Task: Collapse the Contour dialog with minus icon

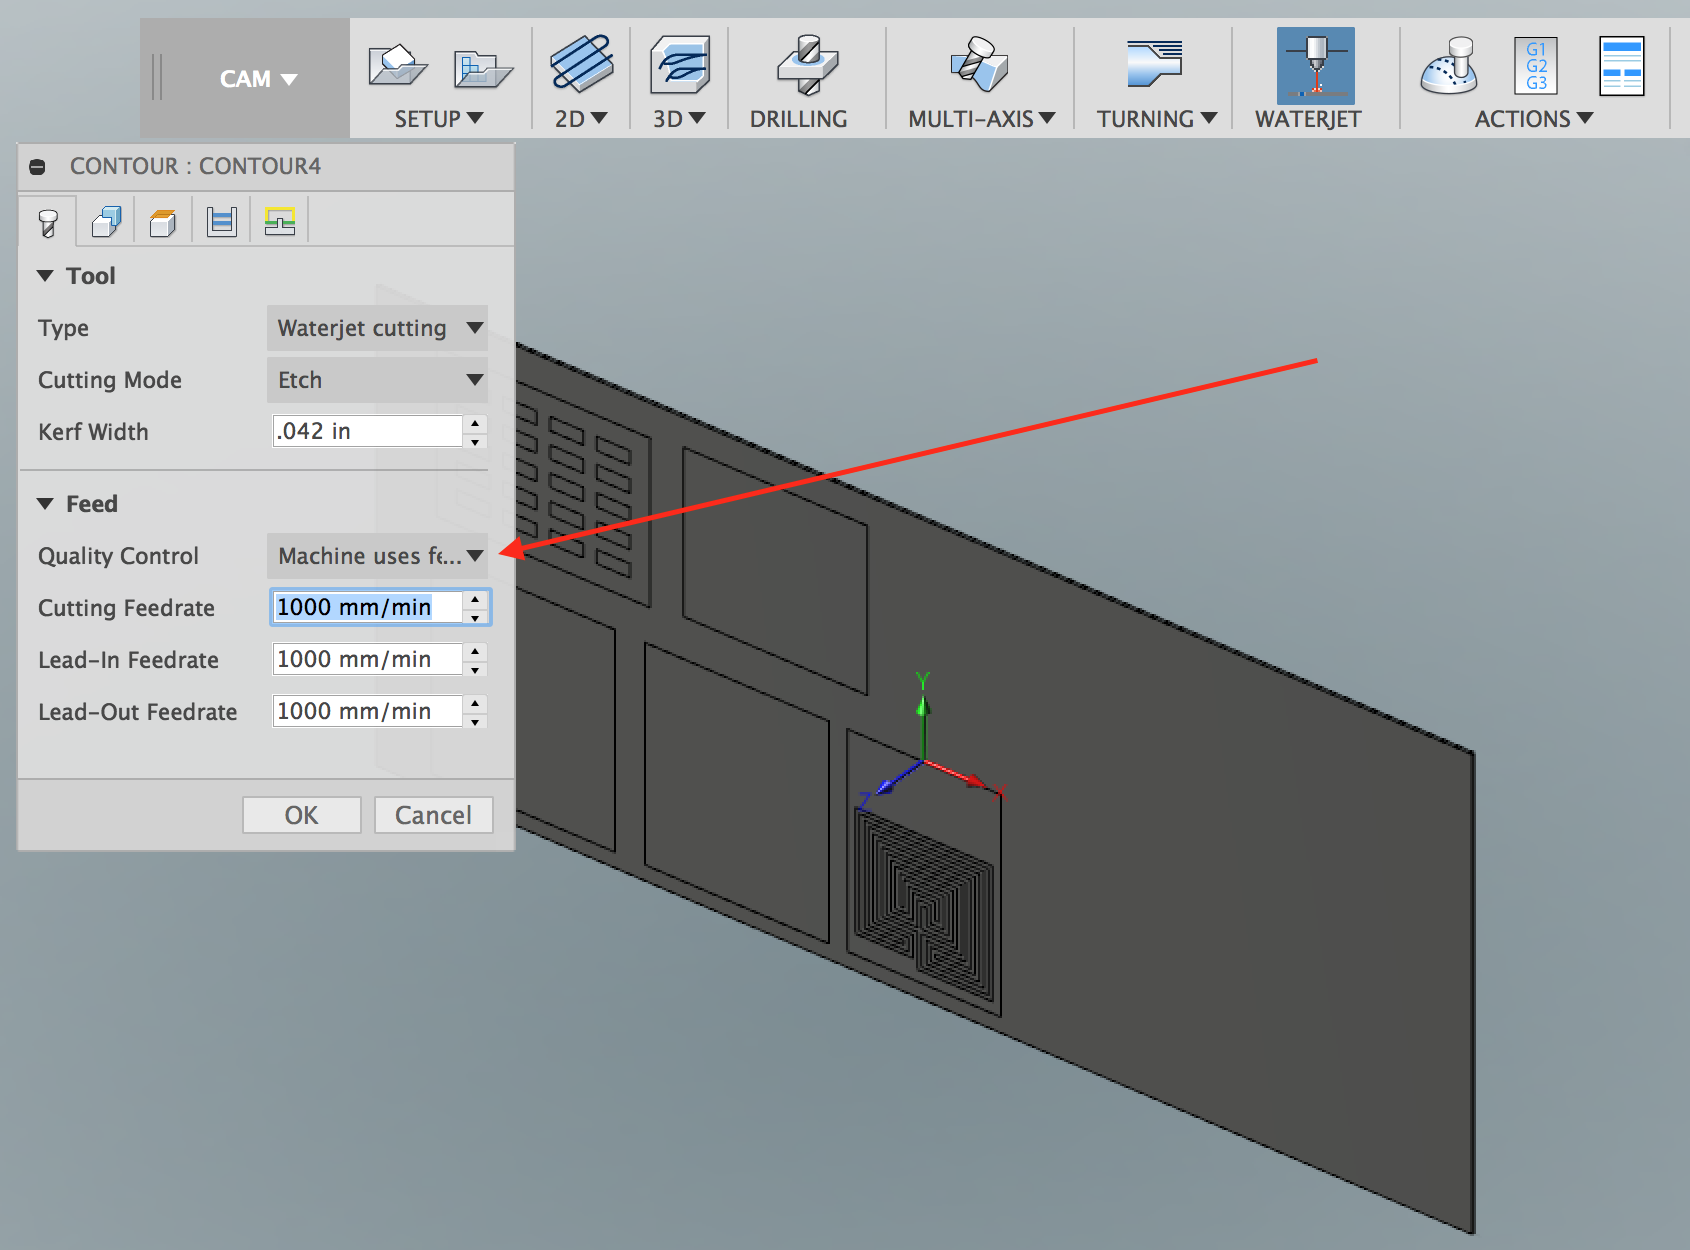Action: tap(37, 167)
